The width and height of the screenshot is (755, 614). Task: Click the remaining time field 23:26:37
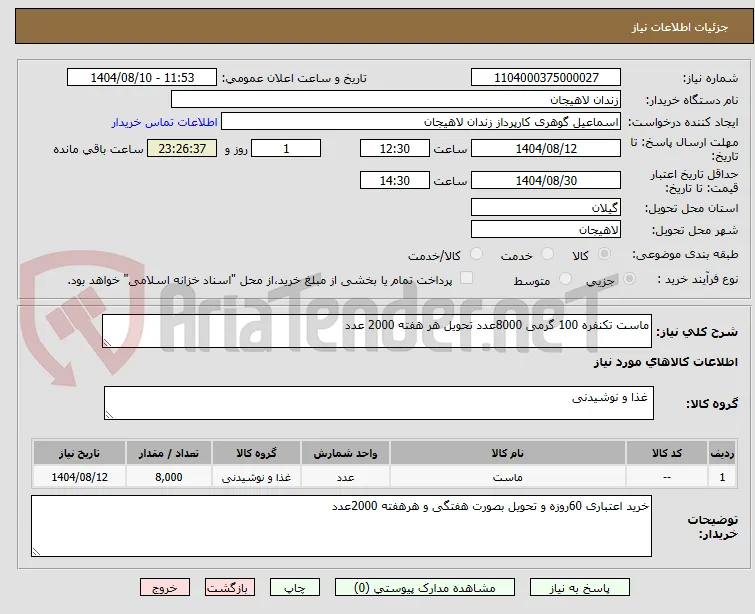coord(182,148)
